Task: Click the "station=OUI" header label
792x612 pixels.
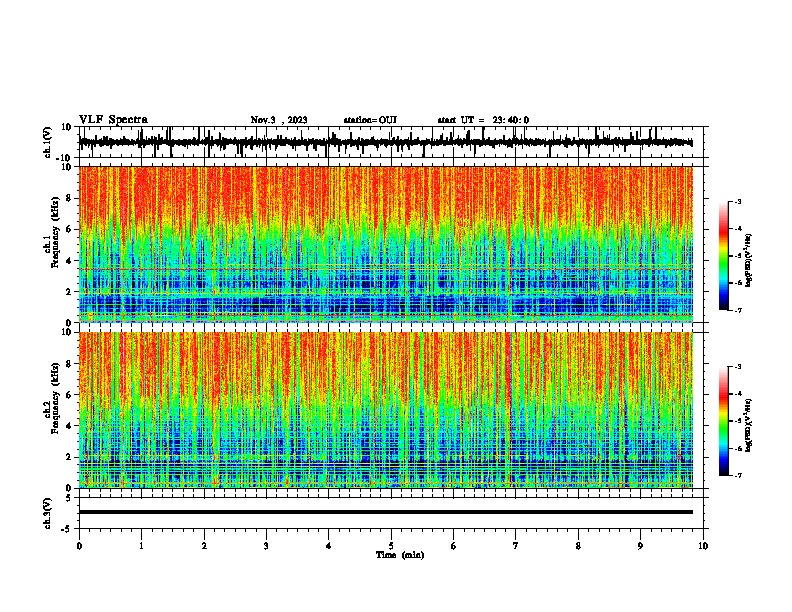Action: point(370,120)
